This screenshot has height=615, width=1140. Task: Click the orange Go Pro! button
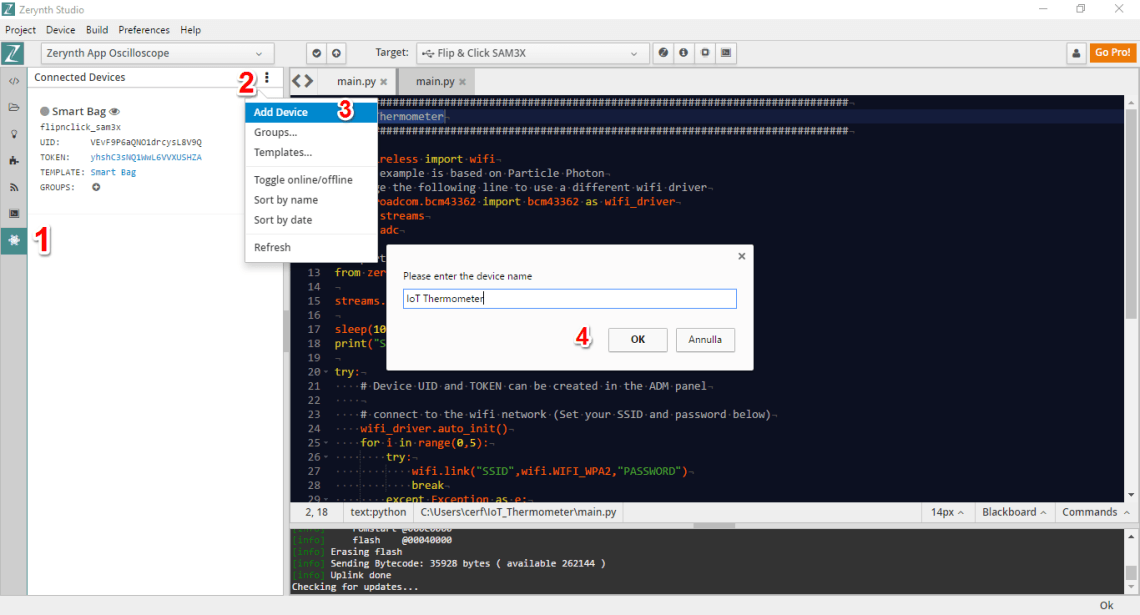(x=1112, y=53)
